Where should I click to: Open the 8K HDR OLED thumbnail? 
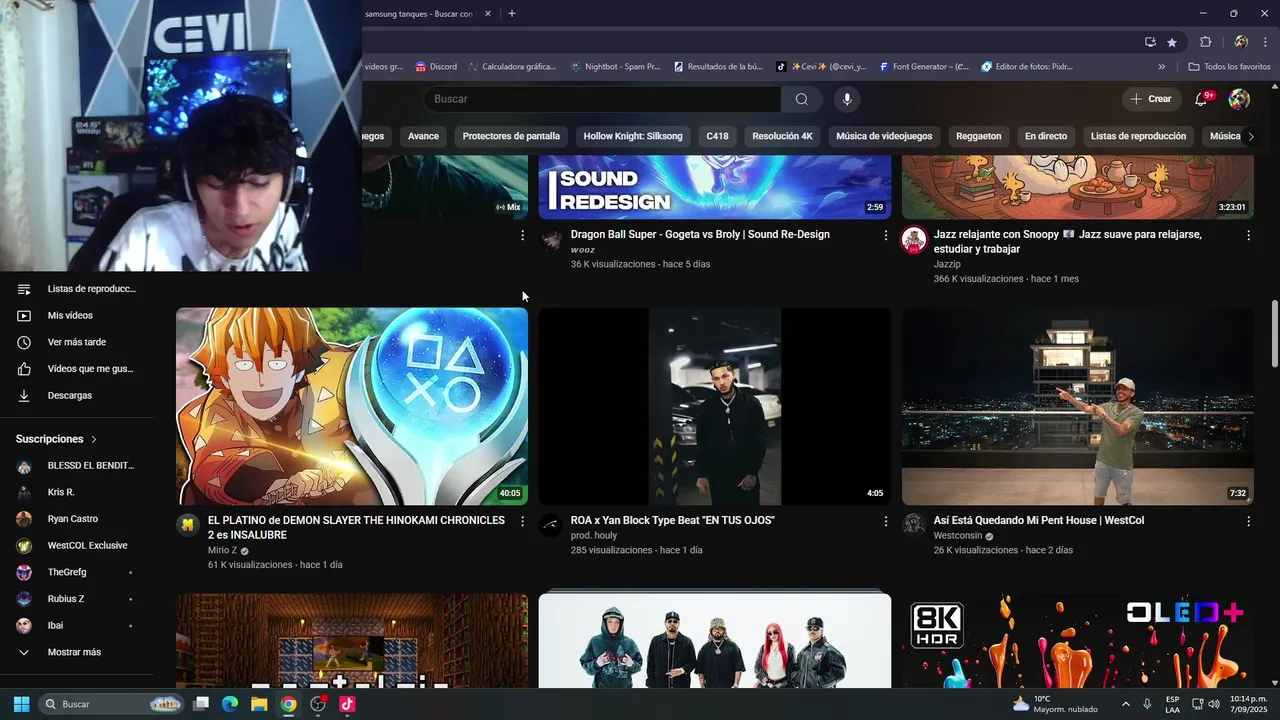[1078, 640]
